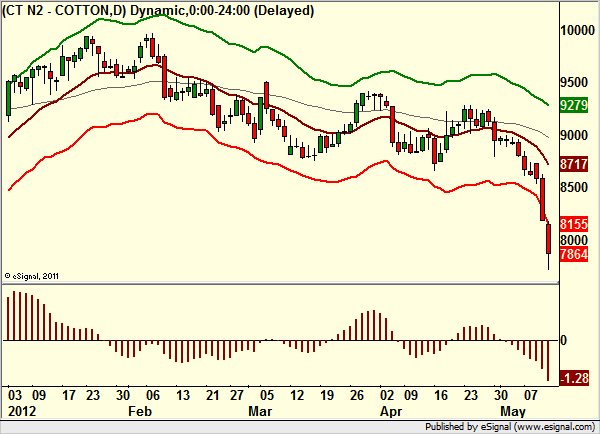
Task: Click the '21' date label on time axis
Action: click(x=213, y=395)
